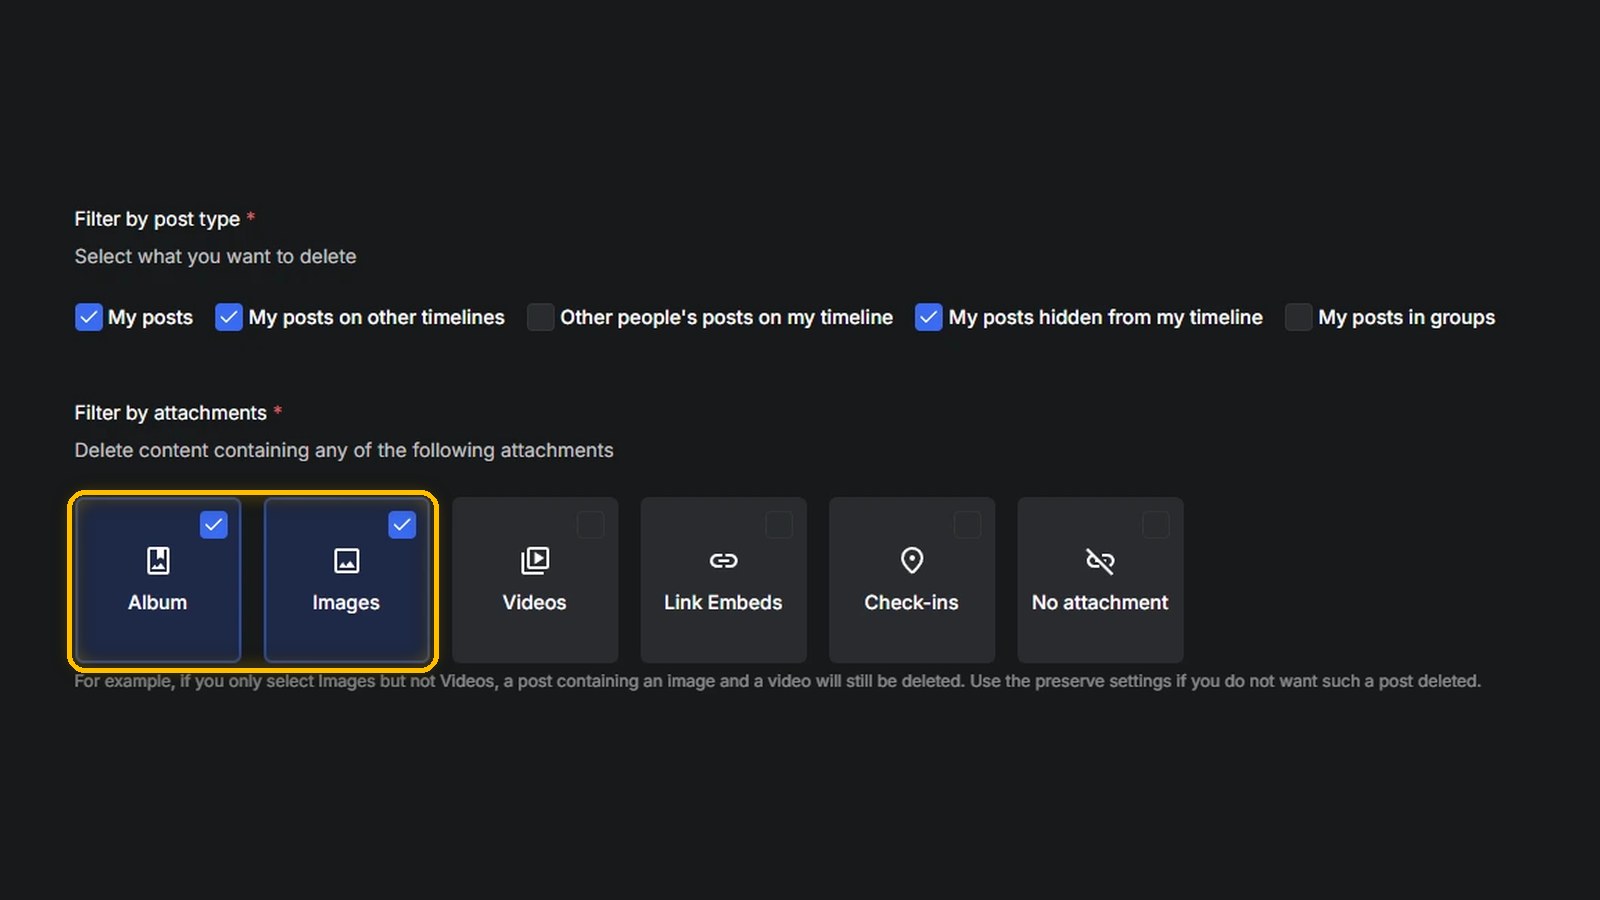Tick the Check-ins card checkbox
The width and height of the screenshot is (1600, 900).
pyautogui.click(x=967, y=525)
